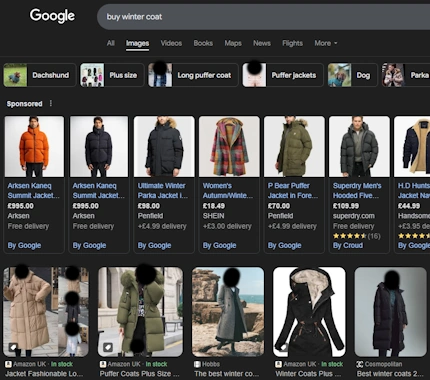Click the Dog chip thumbnail image
The width and height of the screenshot is (430, 380).
tap(340, 75)
